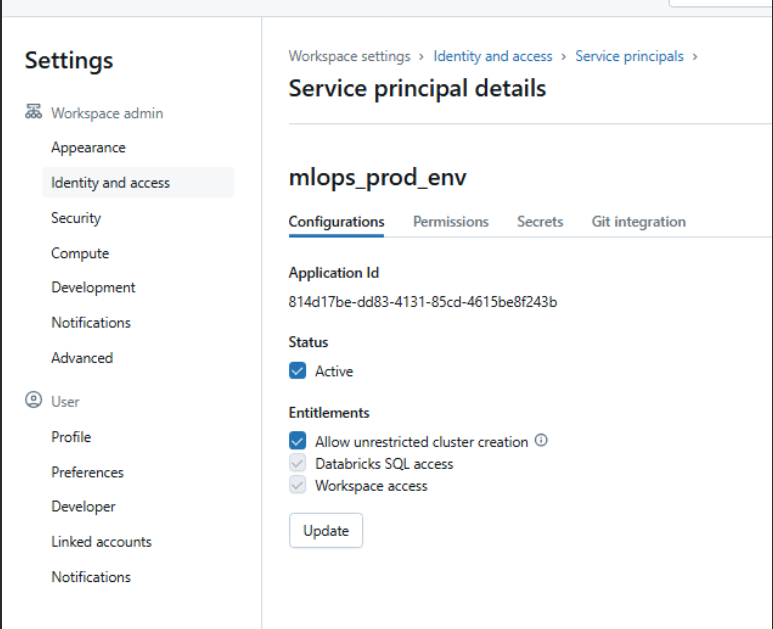Navigate to Service principals breadcrumb link
This screenshot has width=773, height=629.
[629, 56]
